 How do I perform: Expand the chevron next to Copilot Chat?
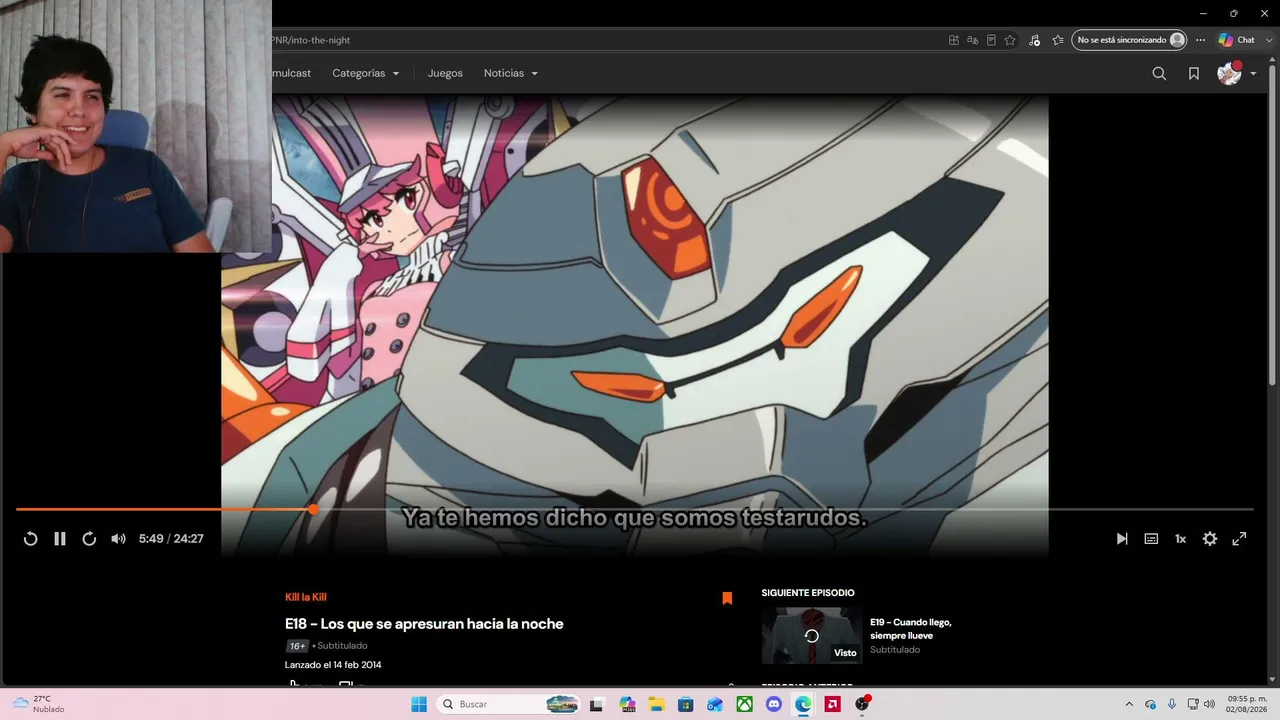click(x=1267, y=40)
